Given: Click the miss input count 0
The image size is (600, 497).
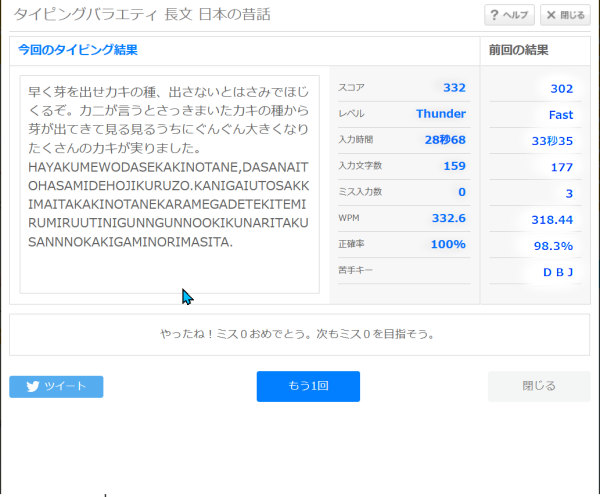Looking at the screenshot, I should [x=462, y=192].
